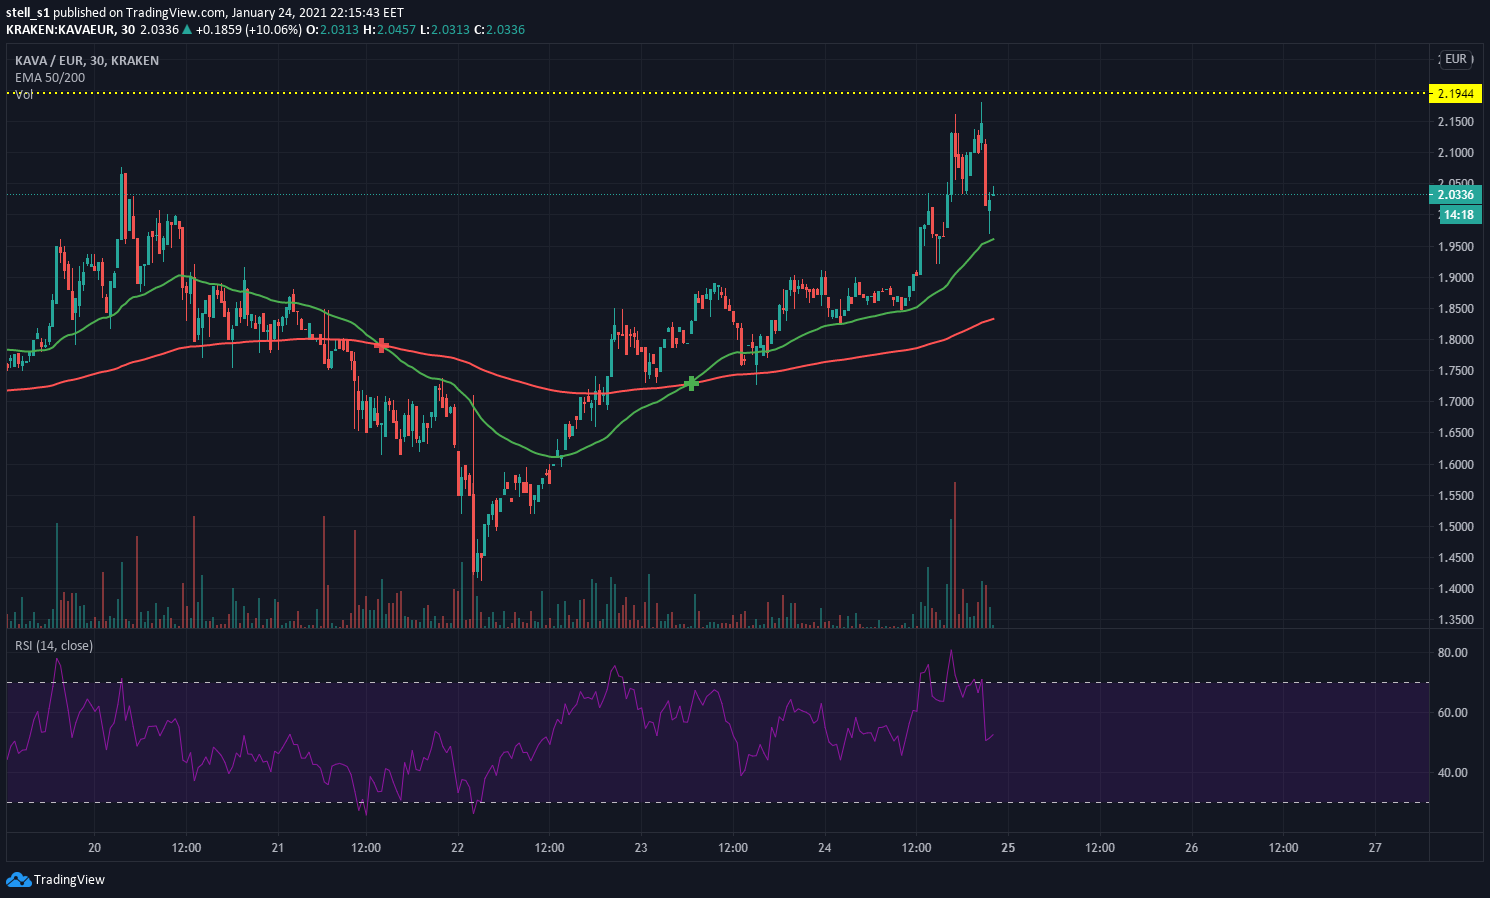This screenshot has width=1490, height=898.
Task: Click the 1.3500 price axis label
Action: (x=1455, y=620)
